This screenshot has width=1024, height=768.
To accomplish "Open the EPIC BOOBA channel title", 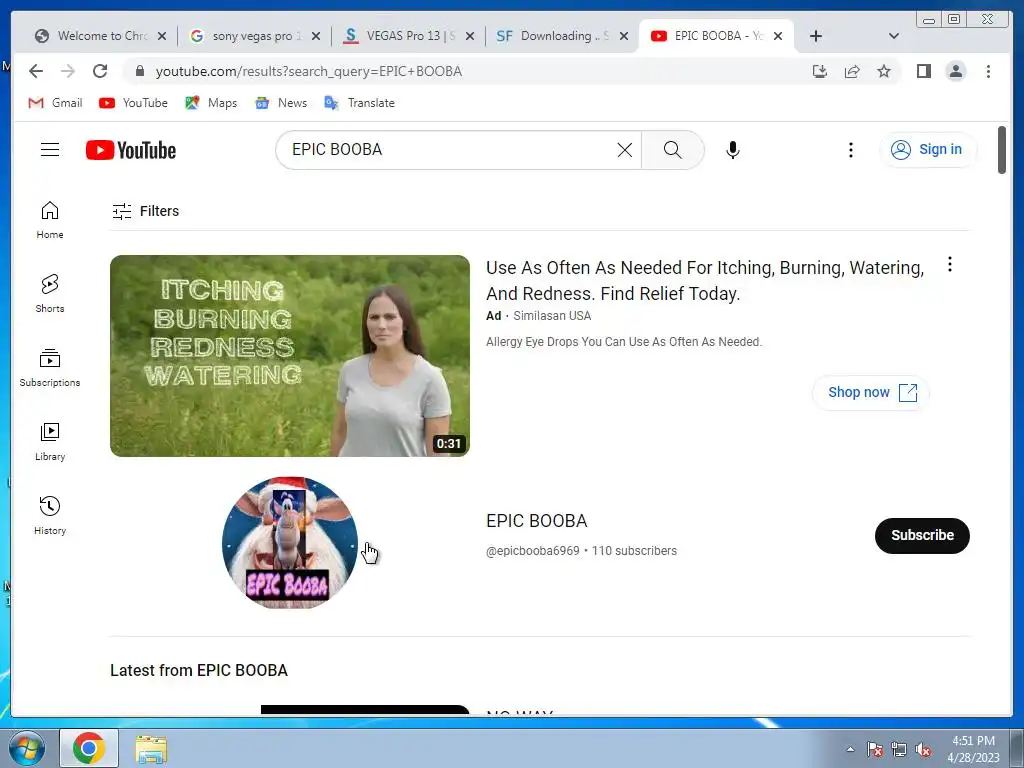I will click(x=536, y=520).
